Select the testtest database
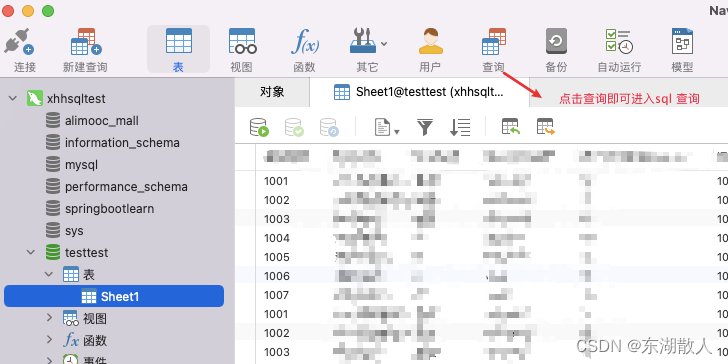 tap(86, 253)
